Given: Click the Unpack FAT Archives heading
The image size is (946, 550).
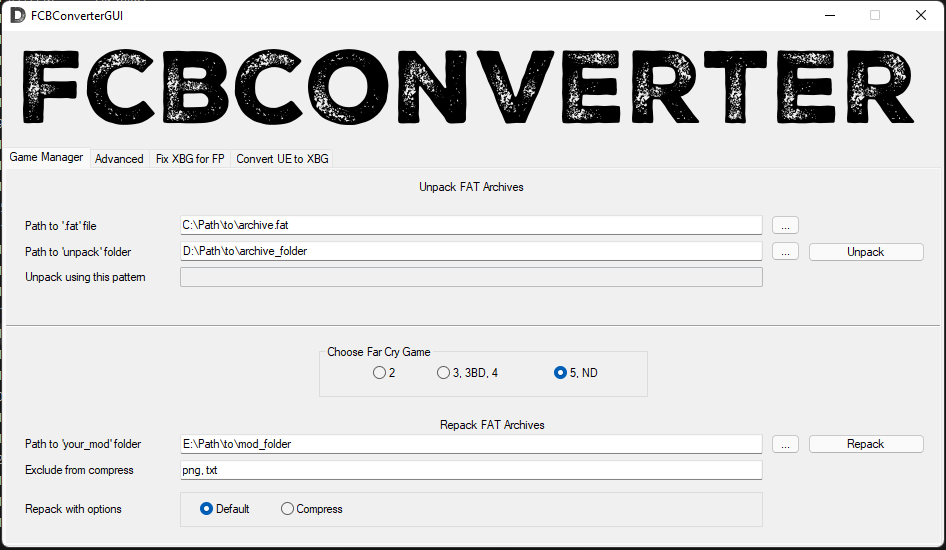Looking at the screenshot, I should tap(471, 187).
